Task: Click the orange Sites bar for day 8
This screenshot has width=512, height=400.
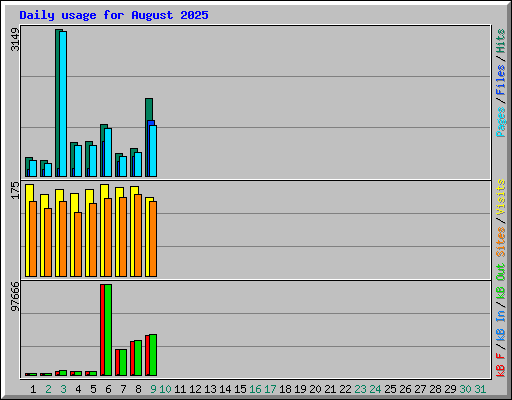Action: (138, 235)
